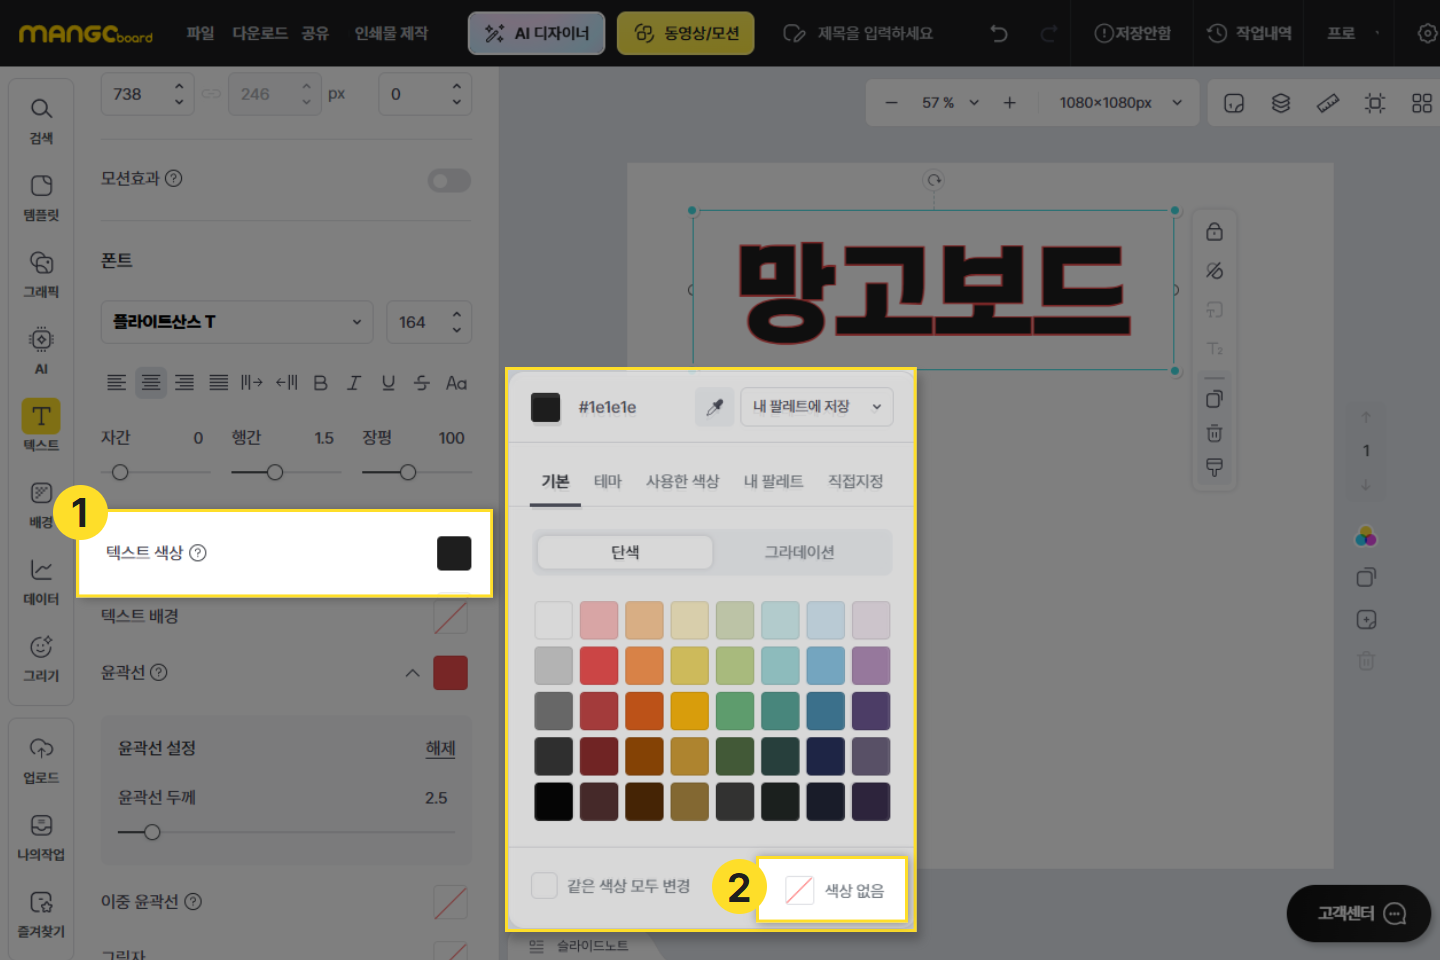Toggle the motion effect switch
The width and height of the screenshot is (1440, 960).
click(x=449, y=180)
